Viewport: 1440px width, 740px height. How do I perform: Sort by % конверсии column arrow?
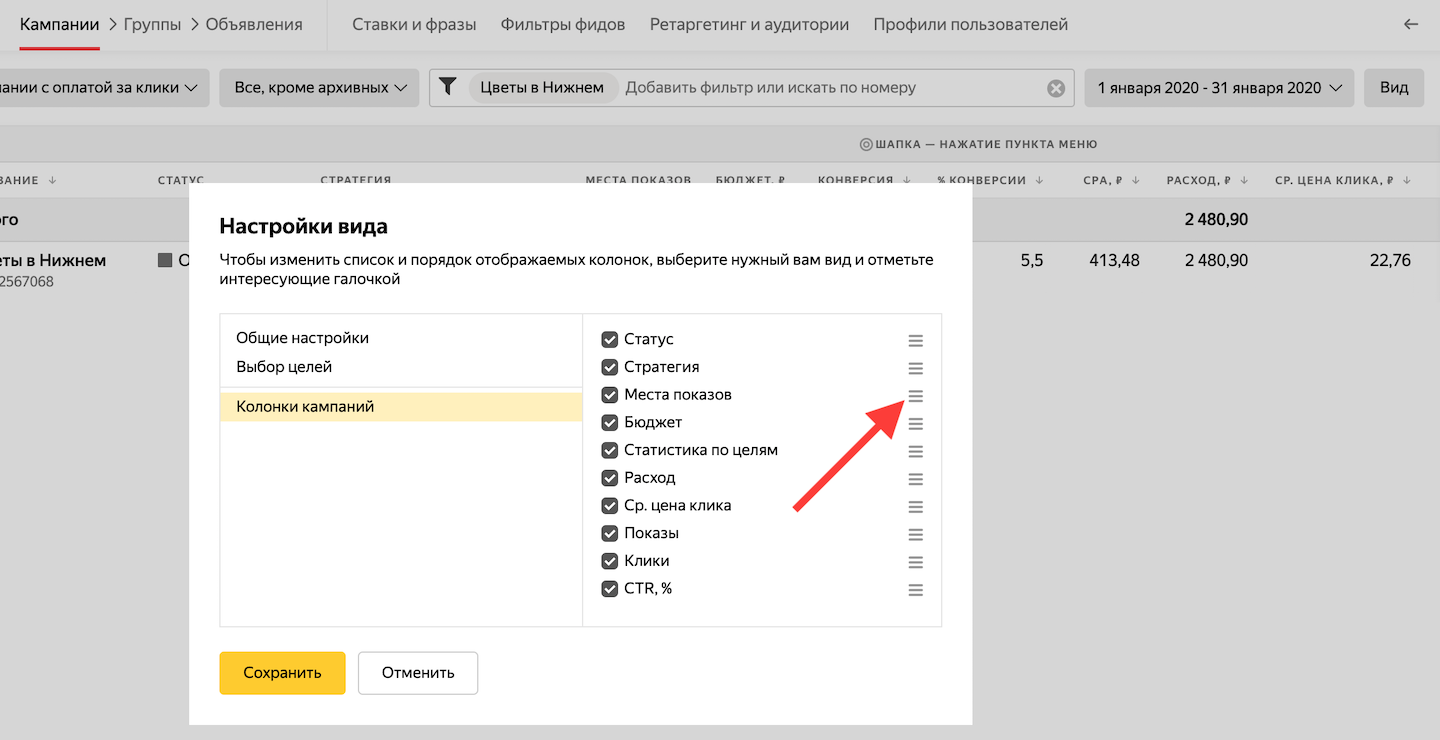(x=1040, y=180)
